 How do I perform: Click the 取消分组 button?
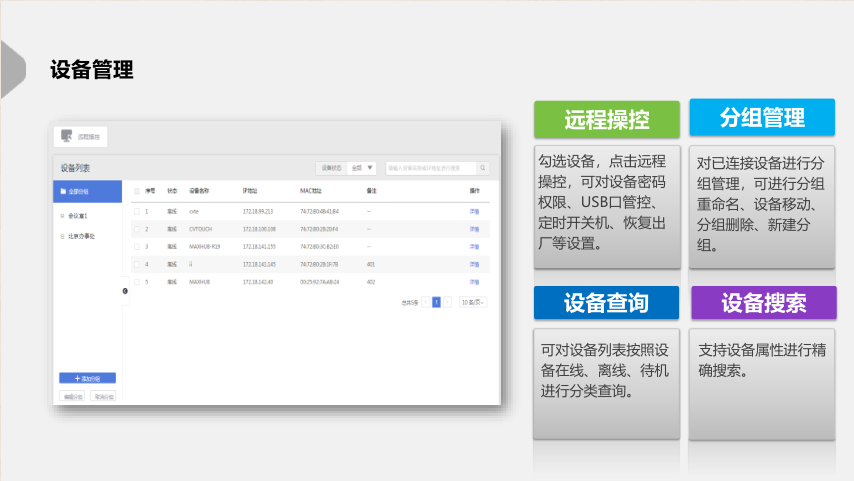[x=103, y=396]
